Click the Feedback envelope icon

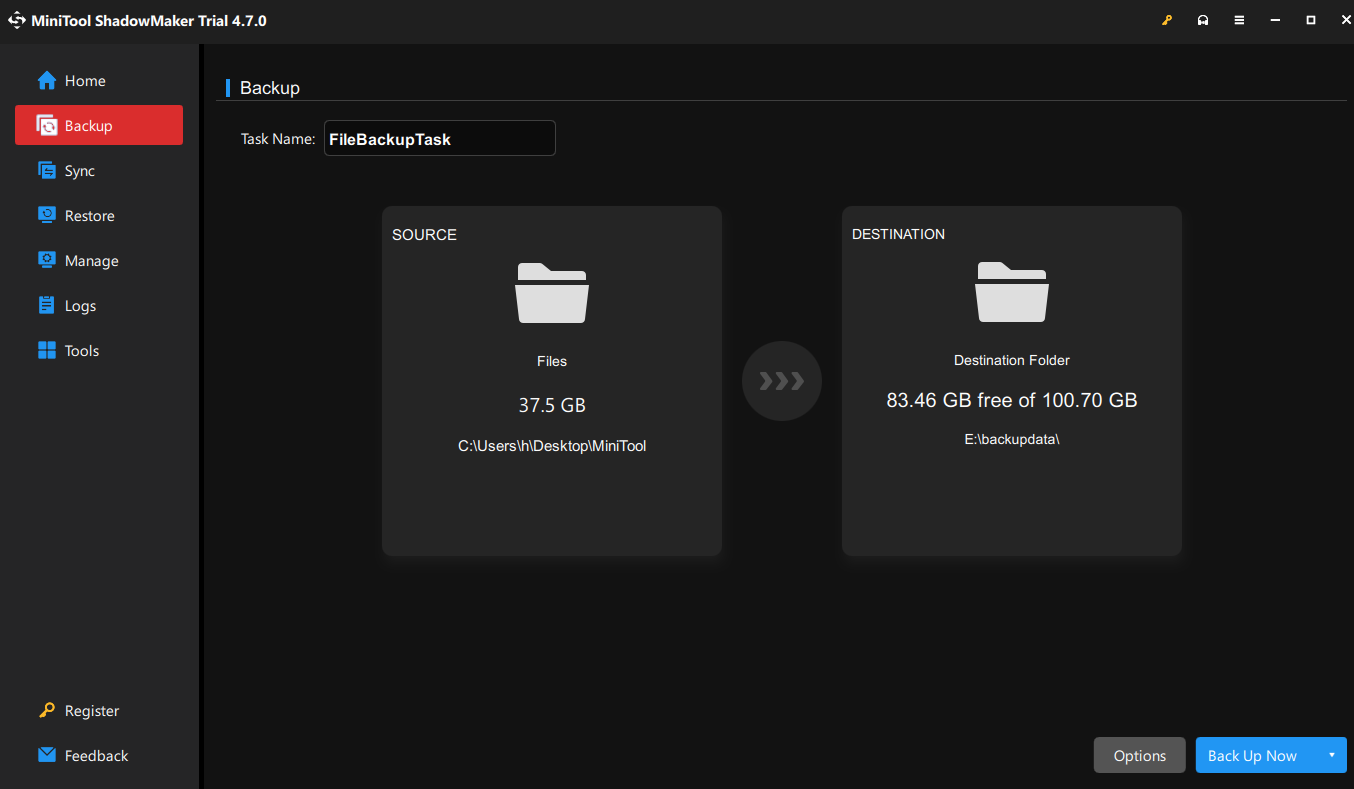[x=47, y=756]
